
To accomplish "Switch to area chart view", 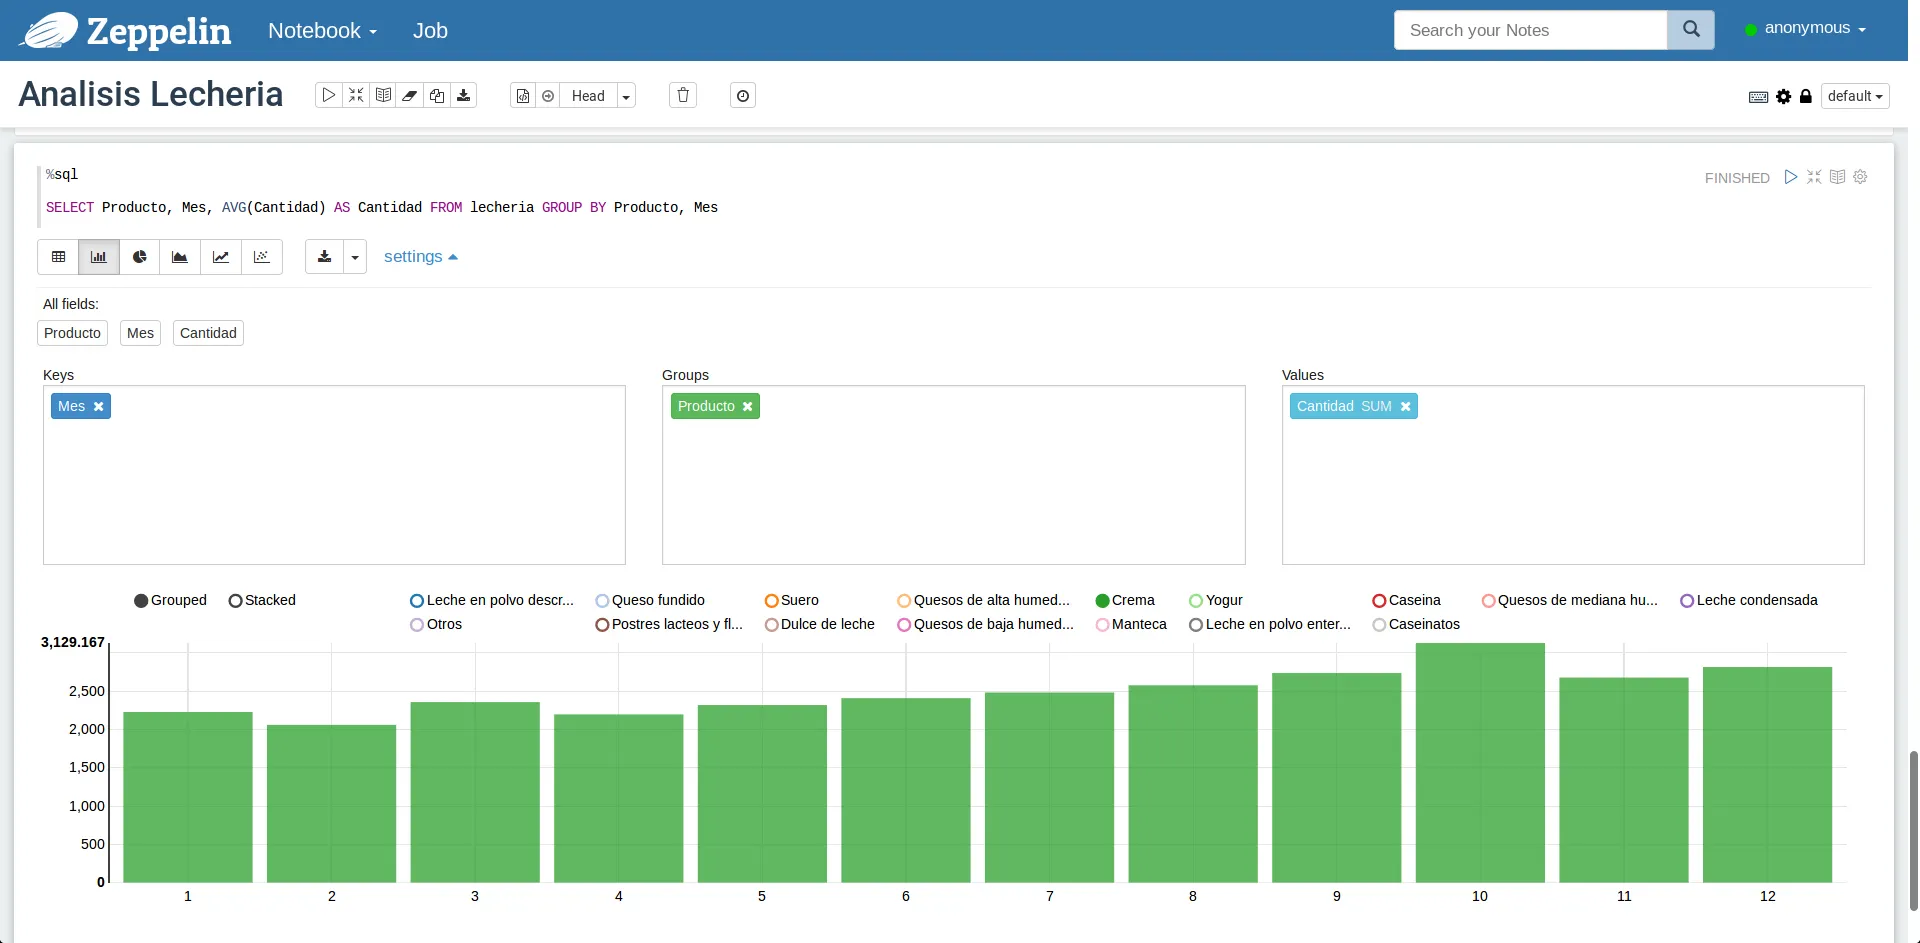I will 180,257.
